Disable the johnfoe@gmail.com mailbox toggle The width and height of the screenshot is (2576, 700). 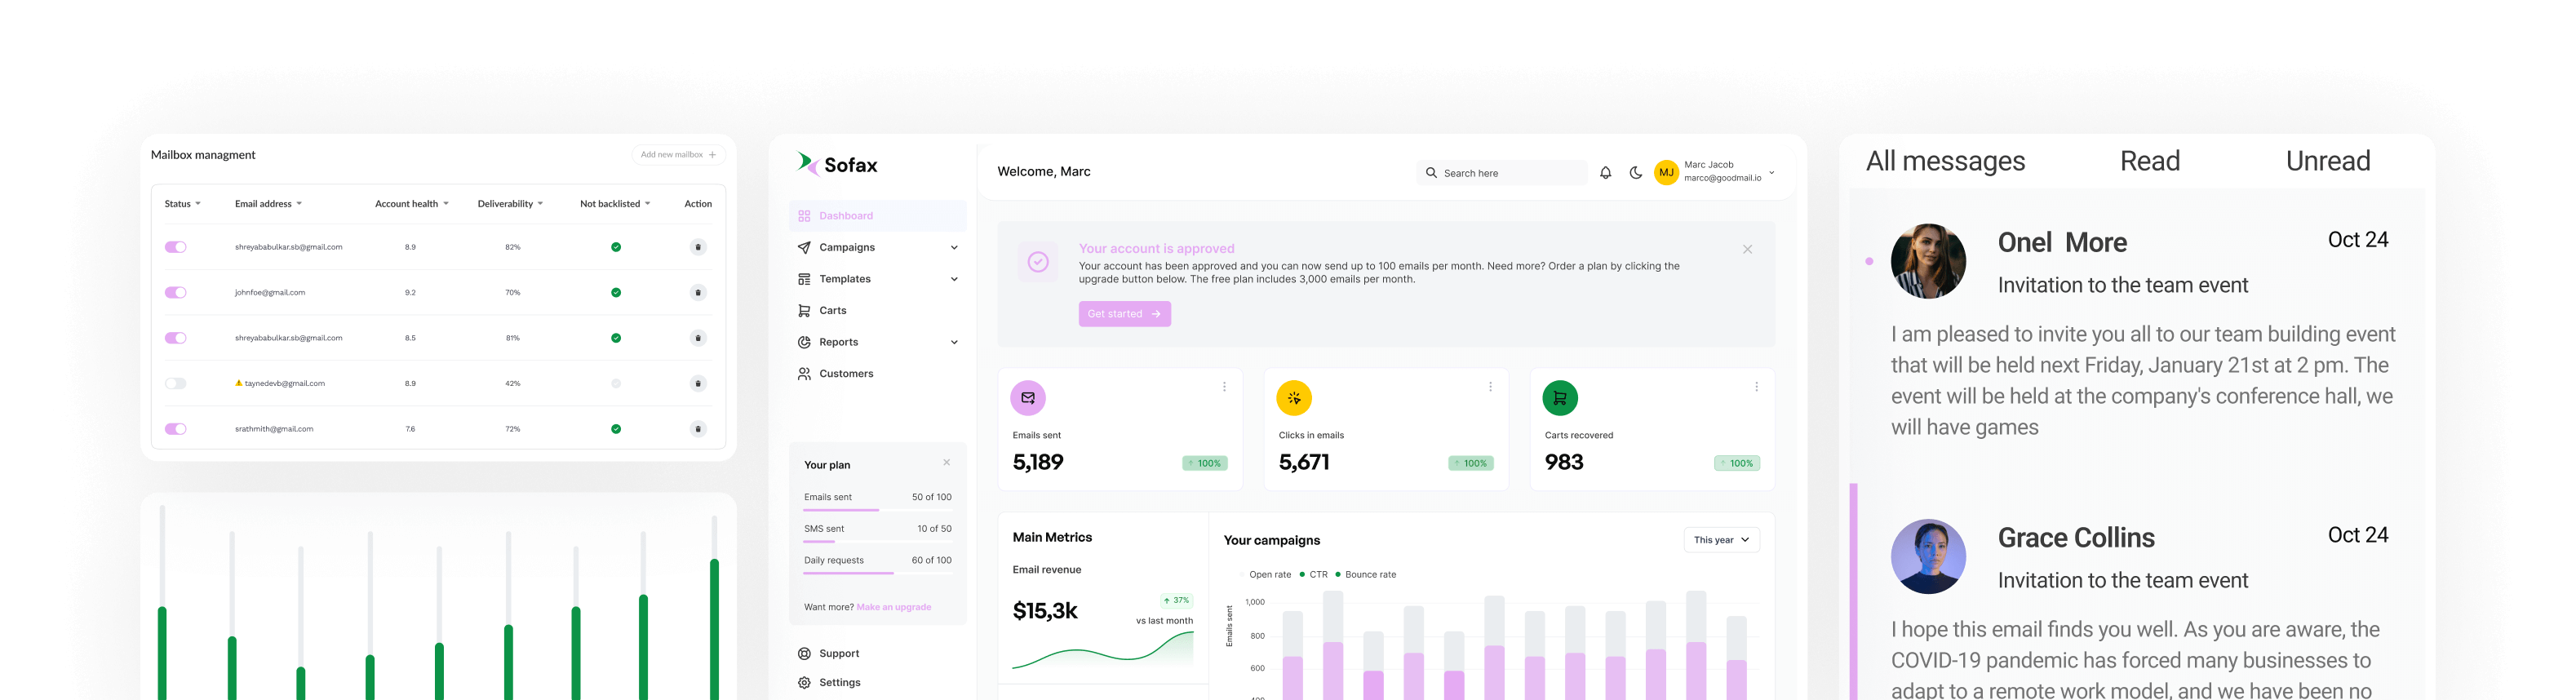pos(176,293)
